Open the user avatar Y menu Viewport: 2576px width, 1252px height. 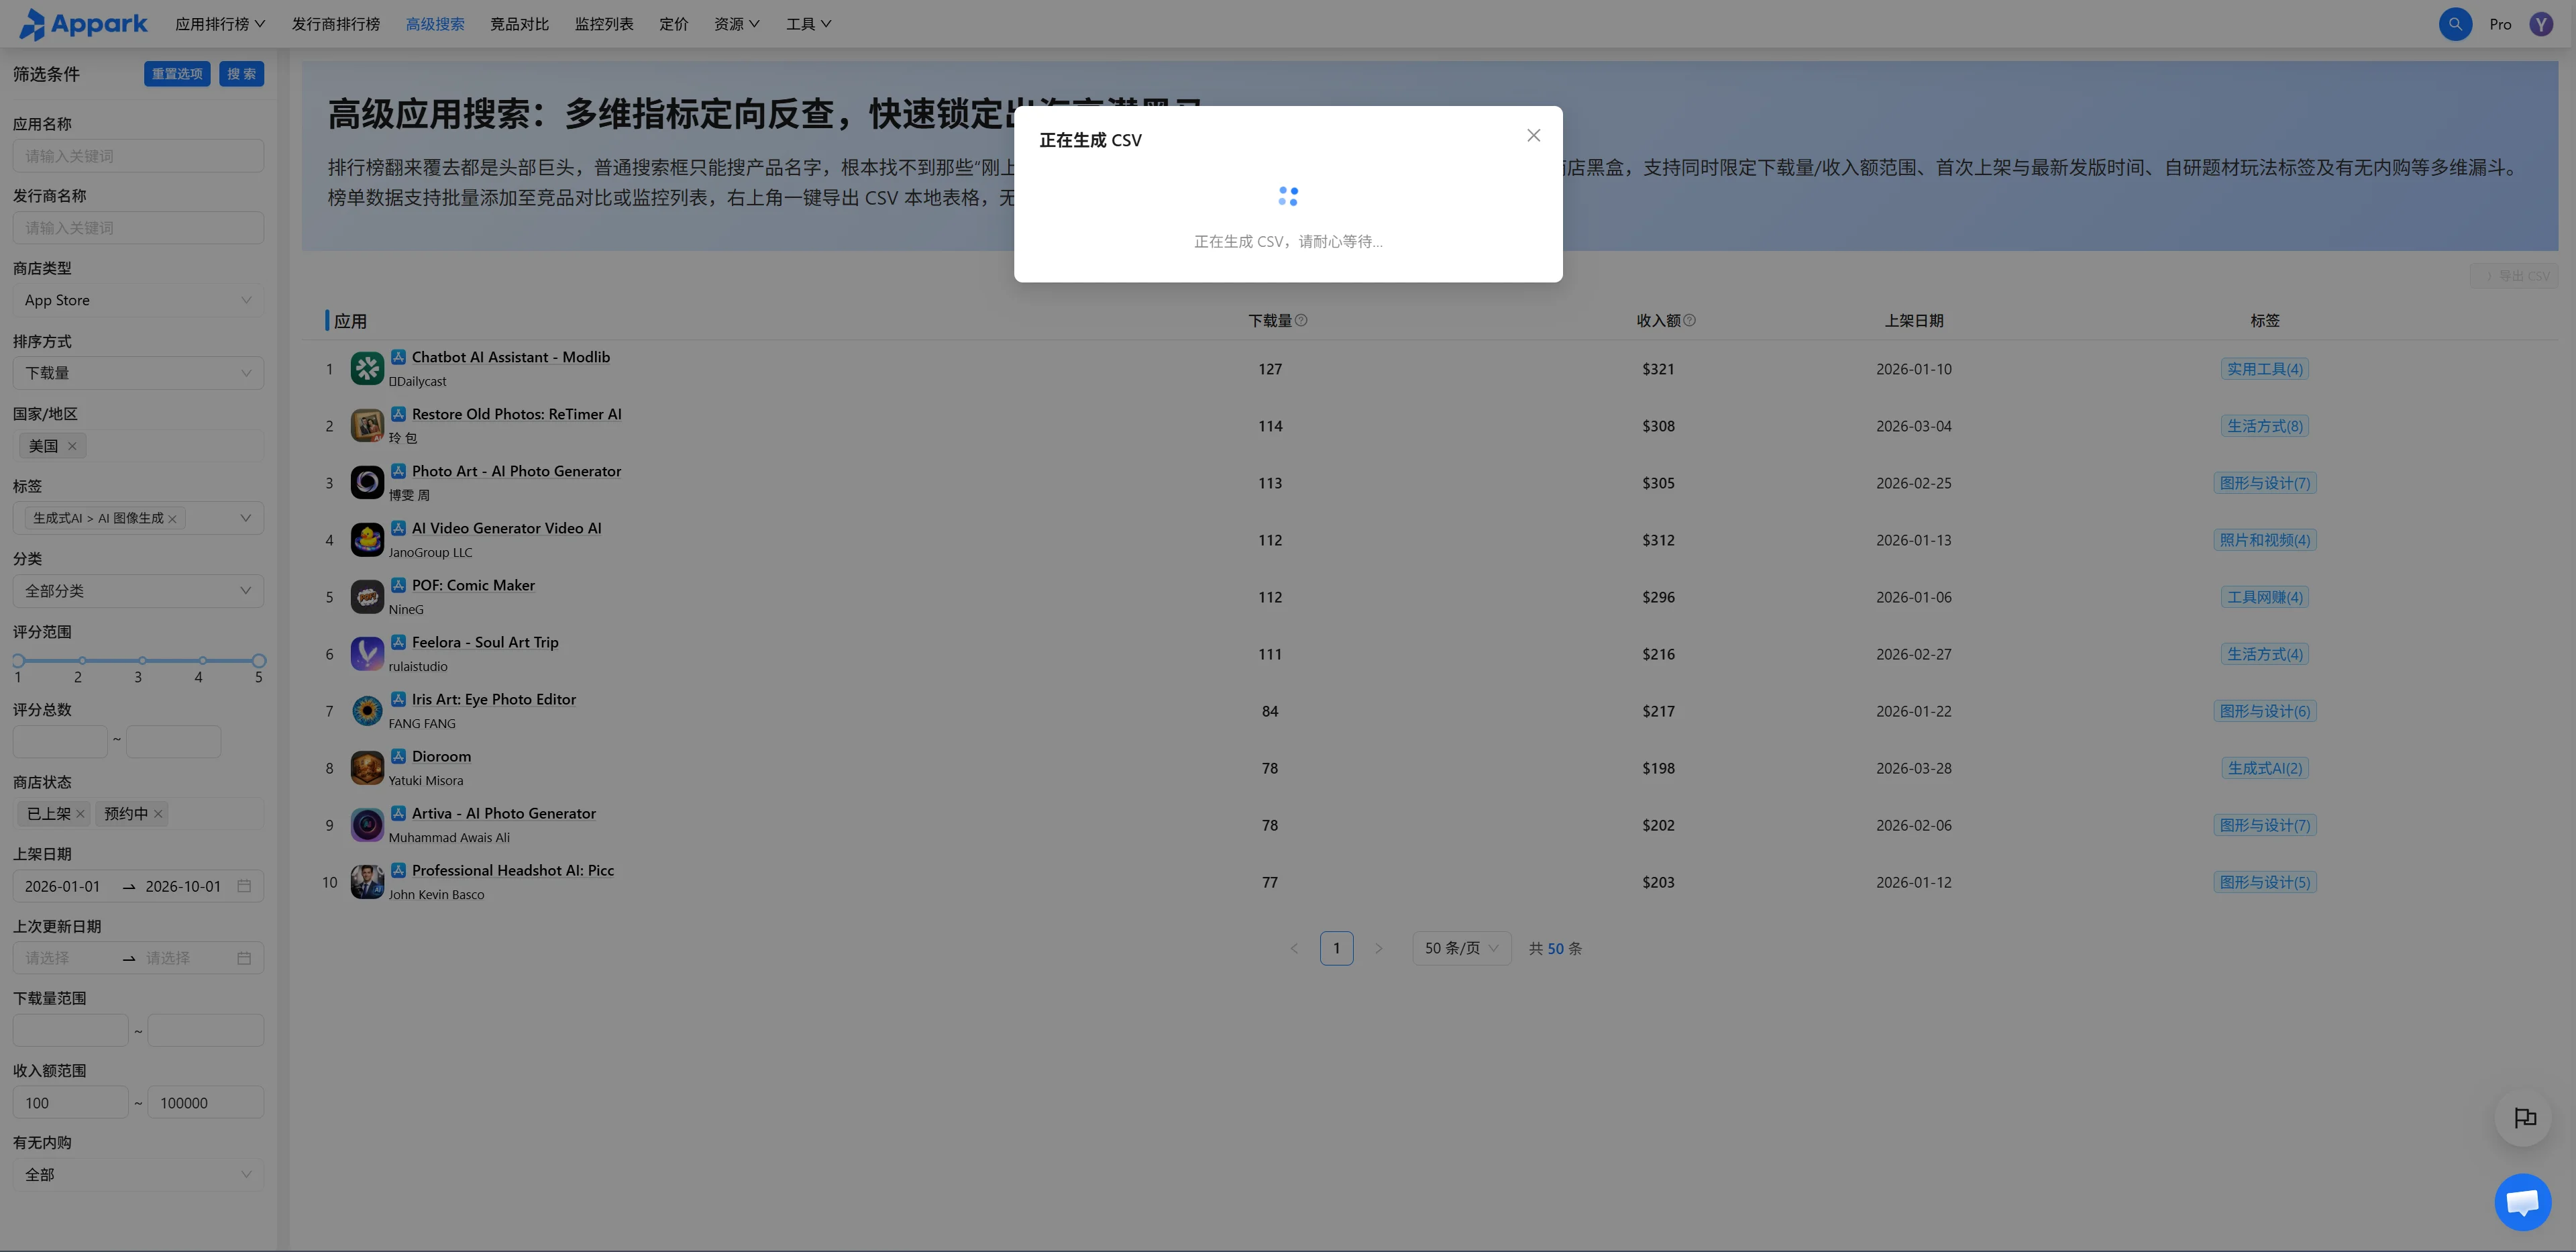coord(2541,24)
